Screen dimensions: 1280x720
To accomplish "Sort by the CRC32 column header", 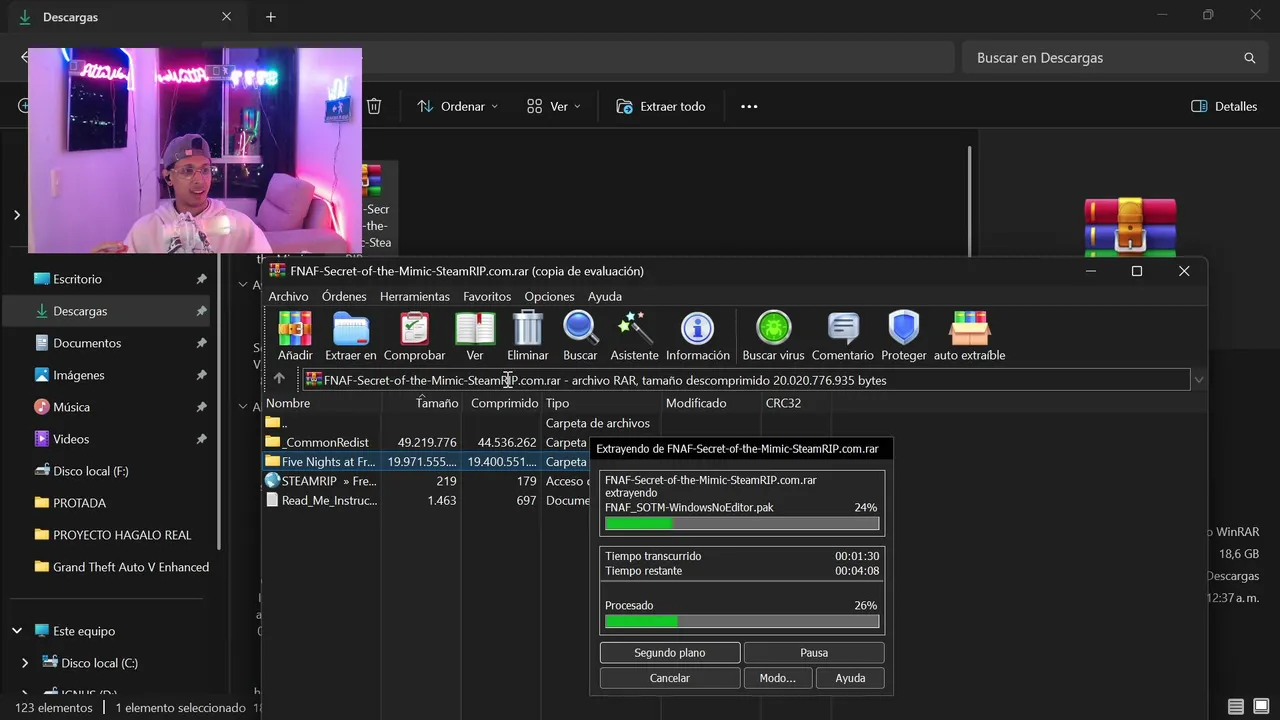I will coord(783,403).
